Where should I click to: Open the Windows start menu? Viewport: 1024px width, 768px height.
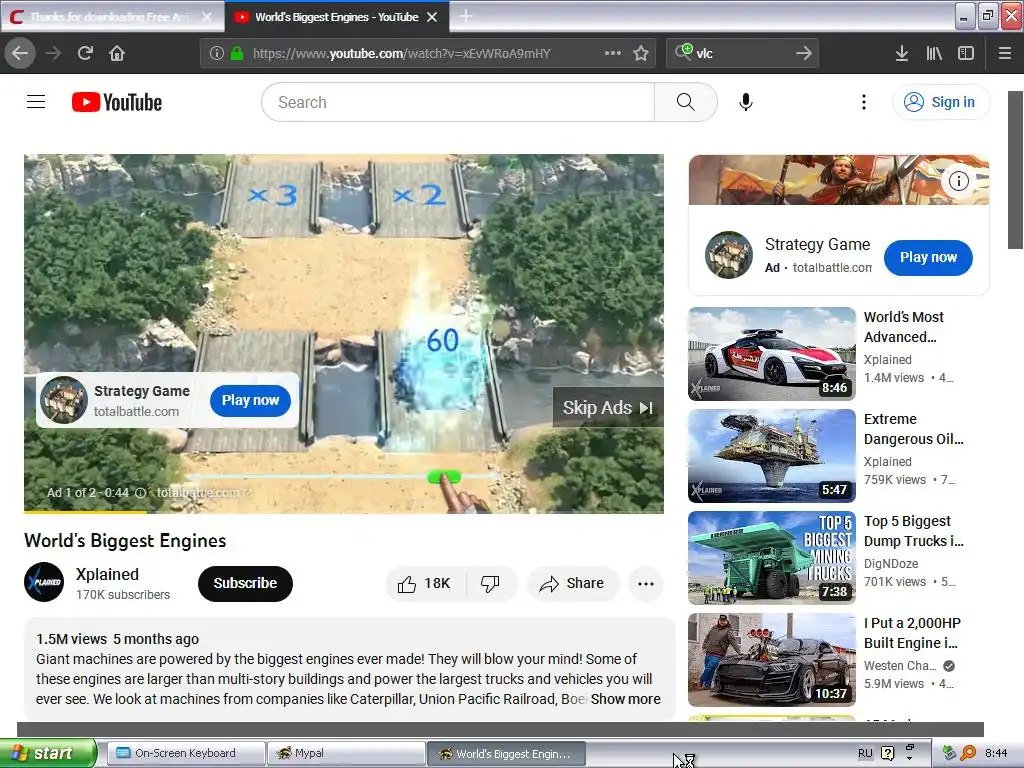(48, 754)
